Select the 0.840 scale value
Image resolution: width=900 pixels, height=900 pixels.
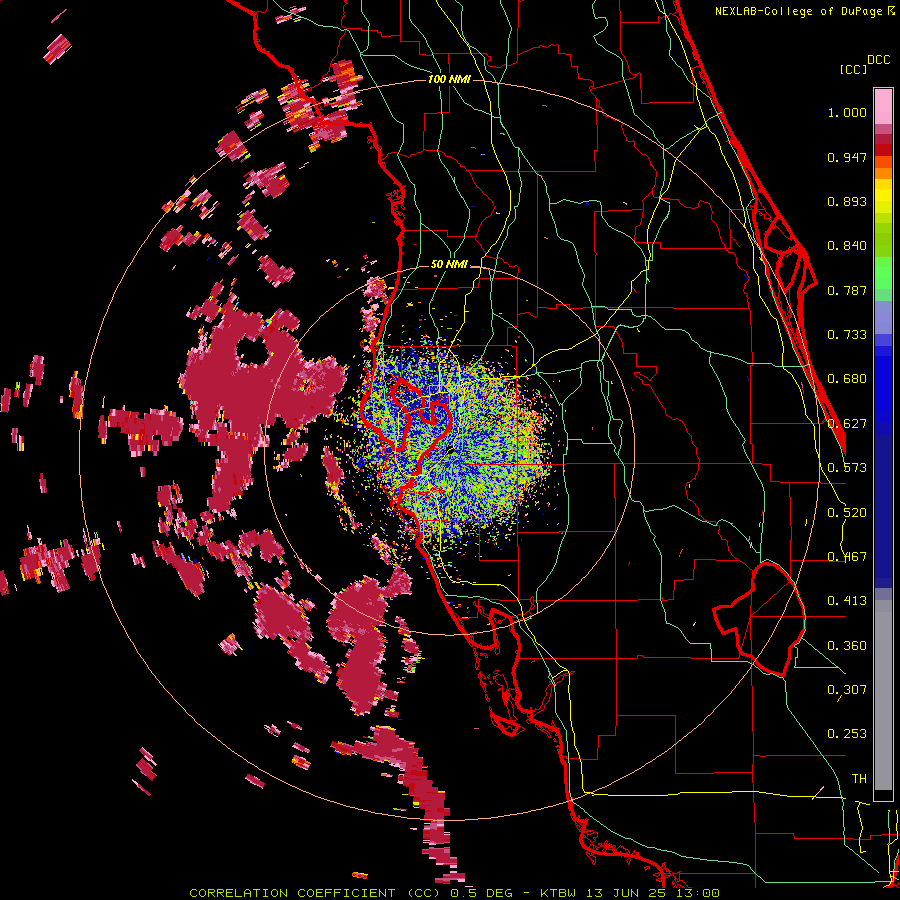point(847,246)
